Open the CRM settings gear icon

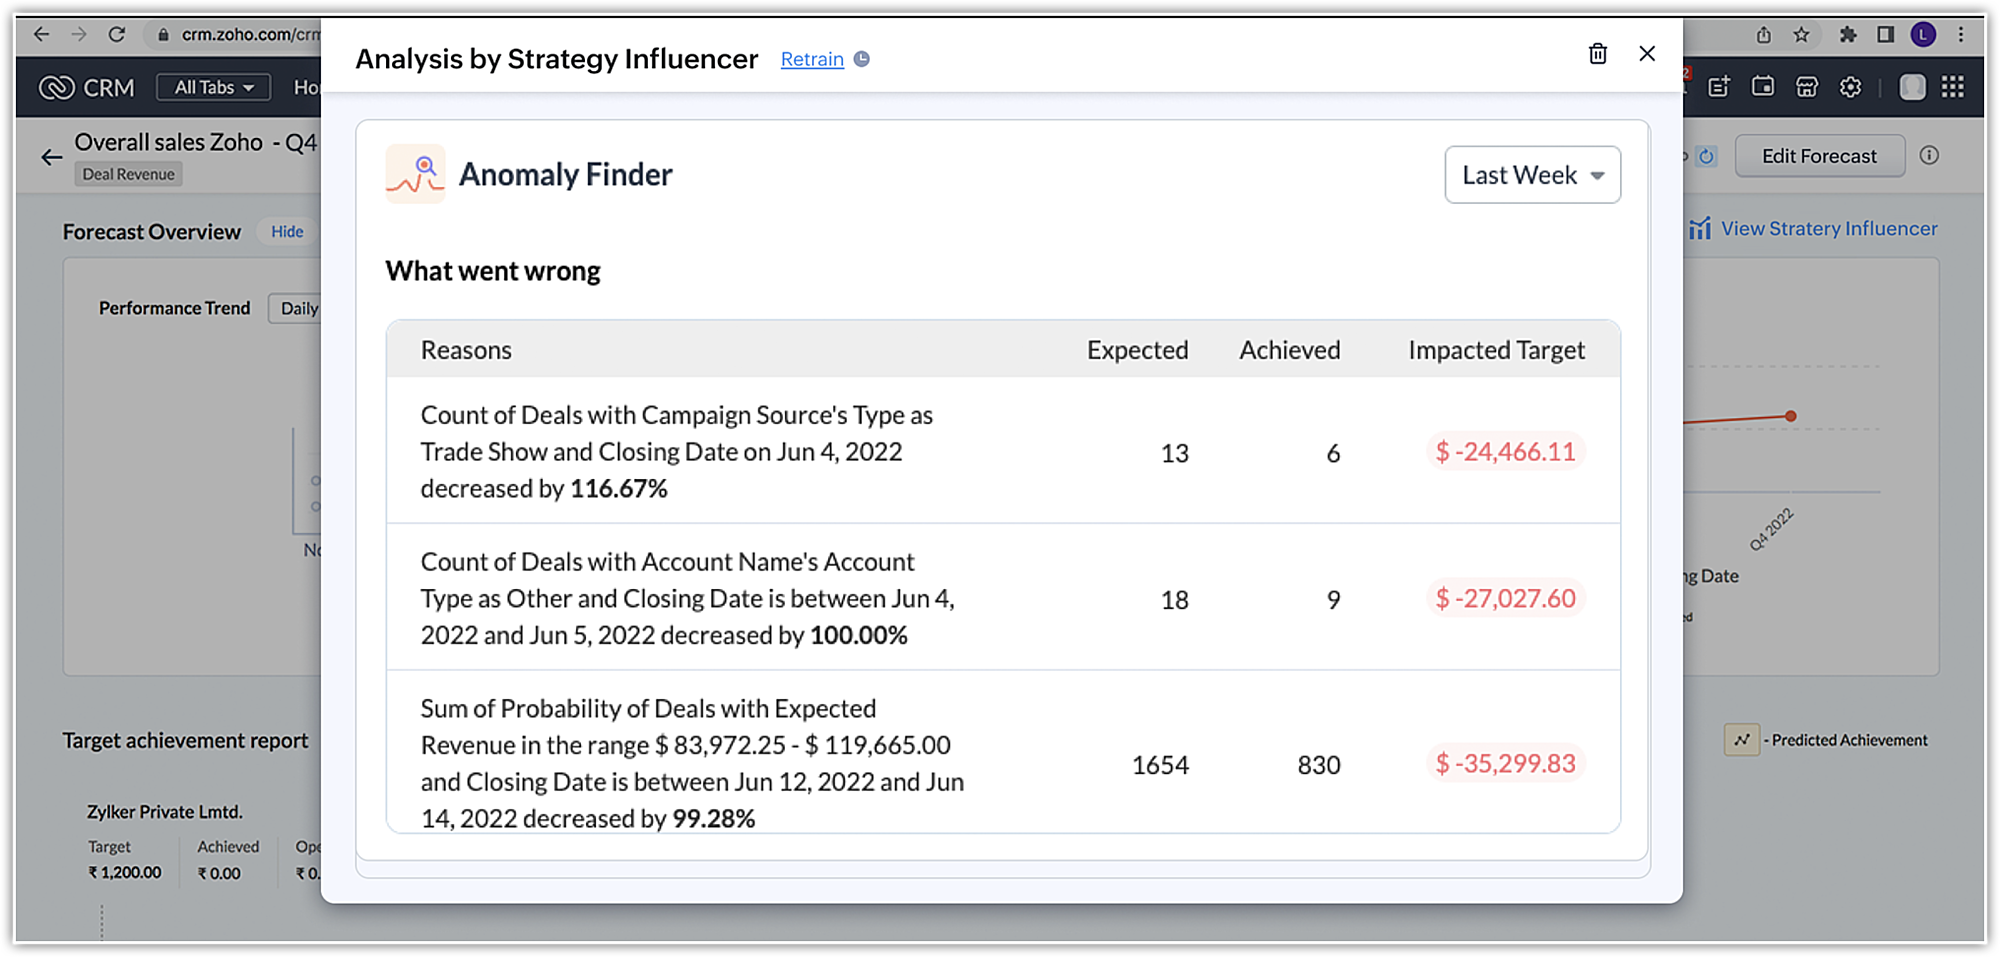(x=1850, y=88)
